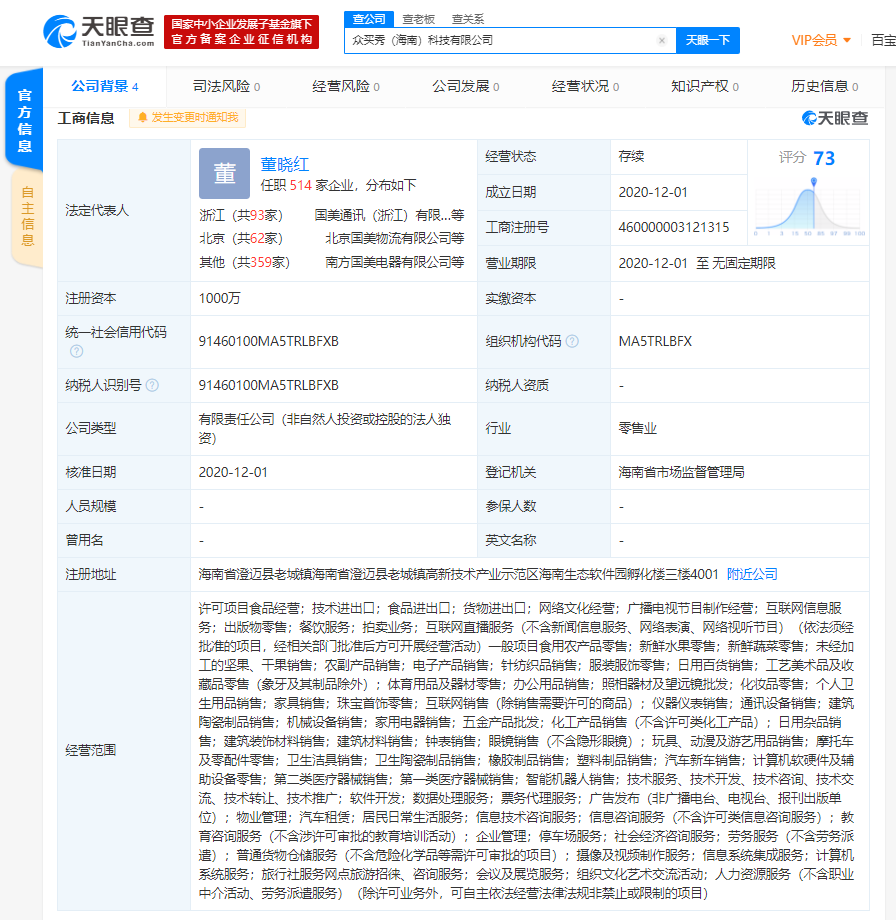
Task: Click the company name search input field
Action: 500,41
